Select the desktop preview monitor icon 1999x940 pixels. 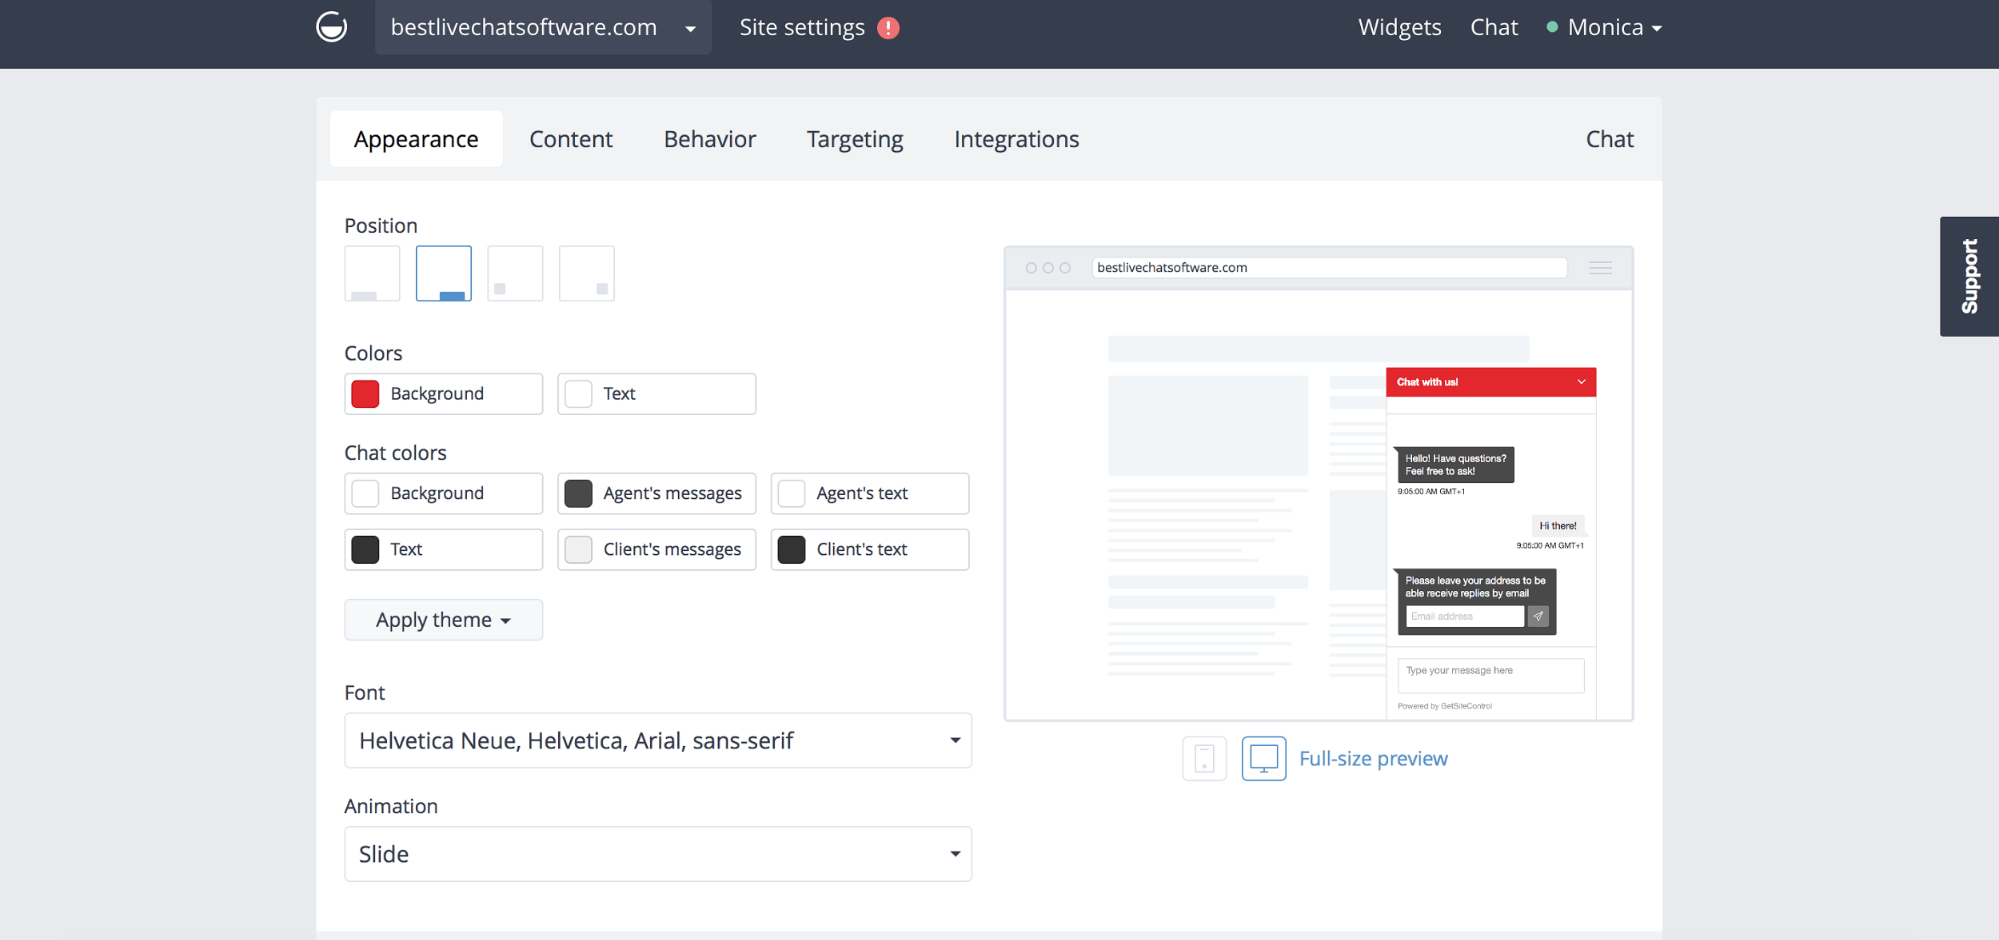(1264, 759)
